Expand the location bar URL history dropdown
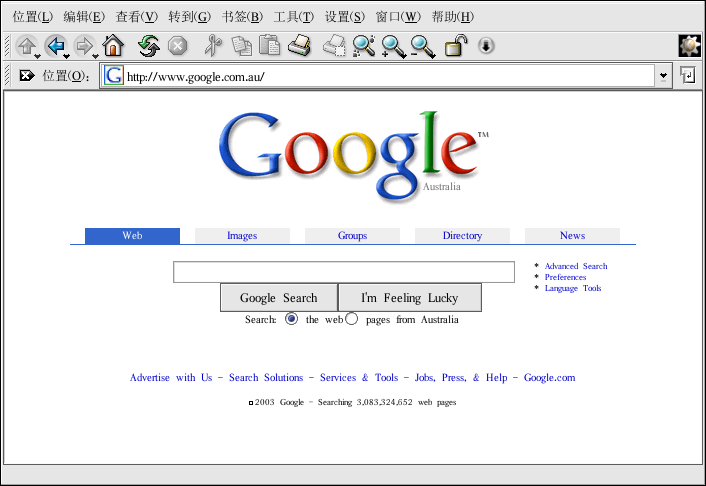Viewport: 706px width, 486px height. click(663, 76)
